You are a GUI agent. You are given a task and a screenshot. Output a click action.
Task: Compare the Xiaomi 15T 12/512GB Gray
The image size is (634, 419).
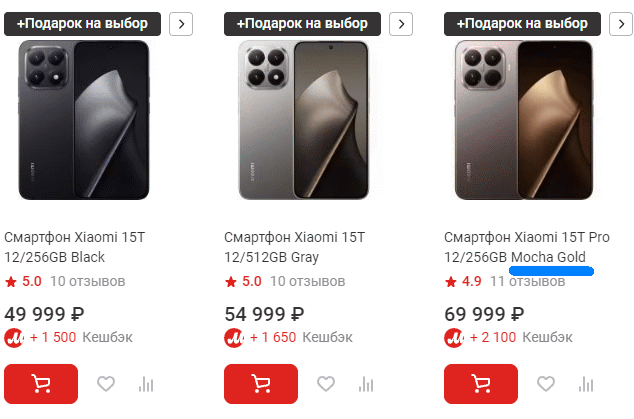[x=366, y=384]
